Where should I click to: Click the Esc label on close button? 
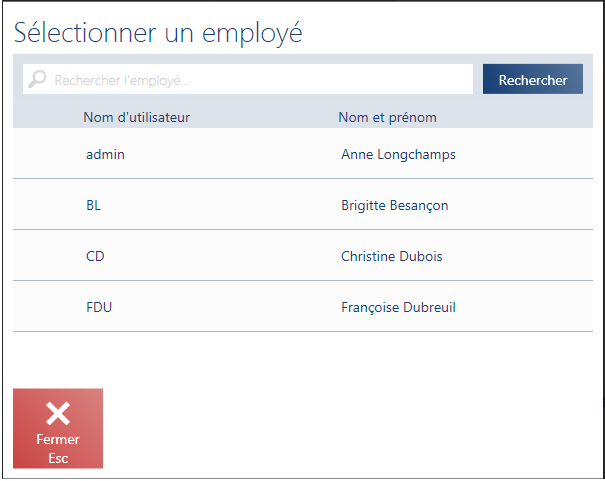pyautogui.click(x=58, y=458)
